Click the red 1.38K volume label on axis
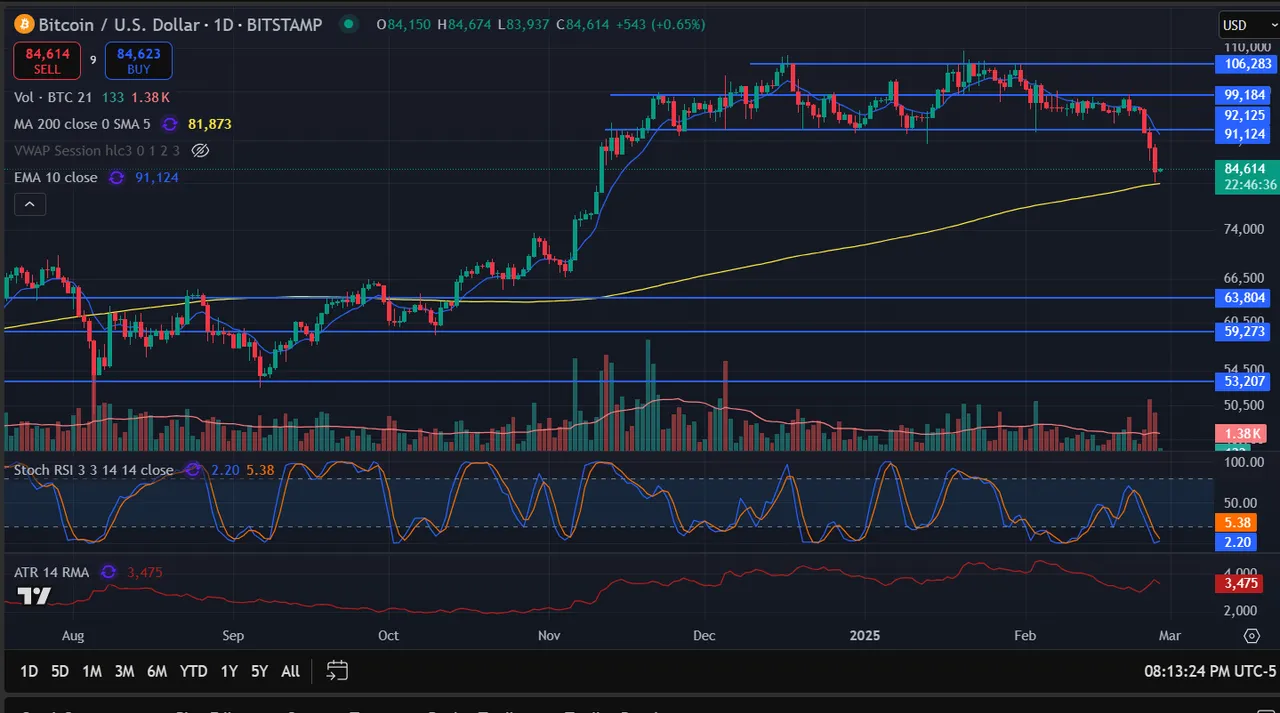The height and width of the screenshot is (713, 1280). (1242, 434)
